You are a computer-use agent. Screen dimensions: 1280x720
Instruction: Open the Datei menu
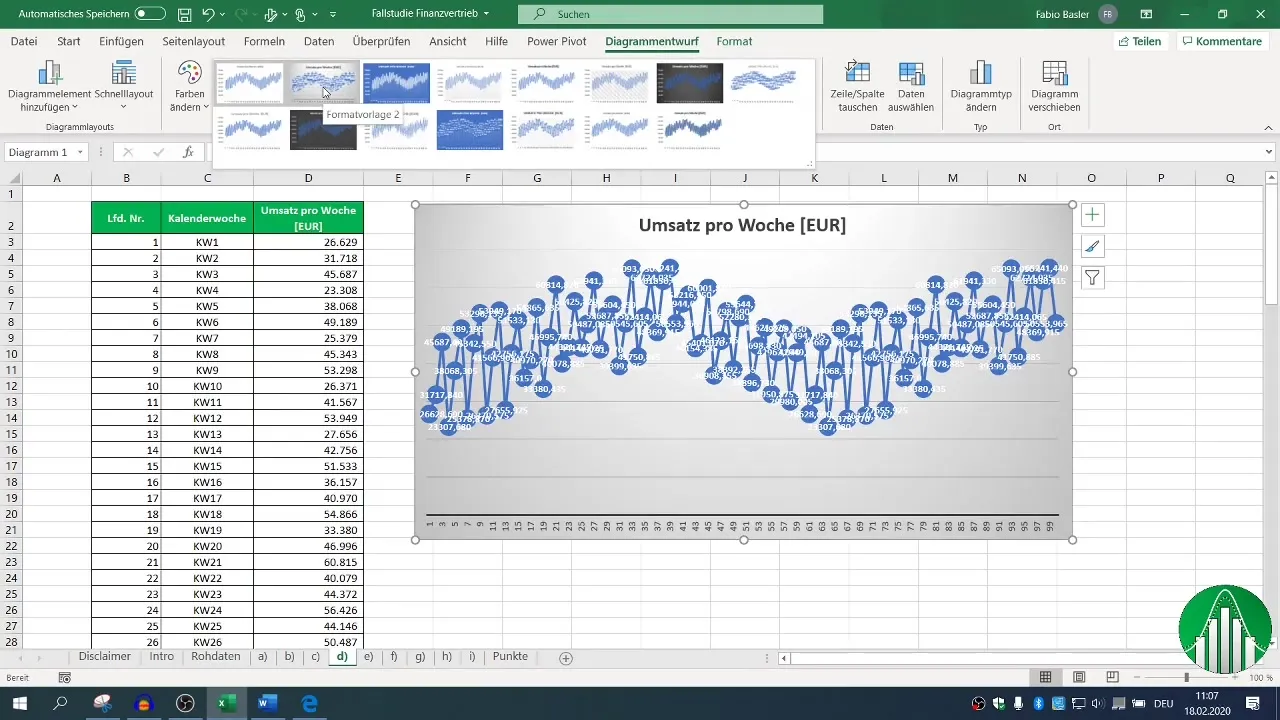point(24,42)
